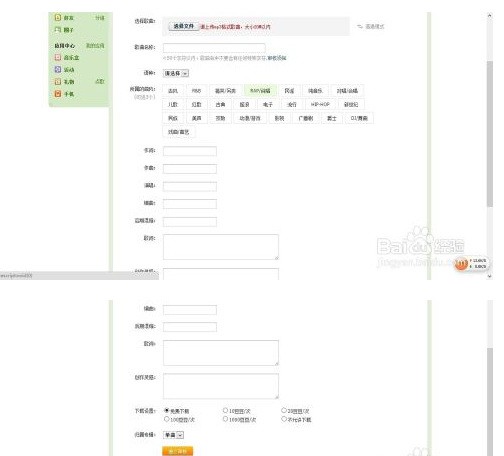The width and height of the screenshot is (504, 456).
Task: Focus the 作词 lyricist input field
Action: point(190,151)
